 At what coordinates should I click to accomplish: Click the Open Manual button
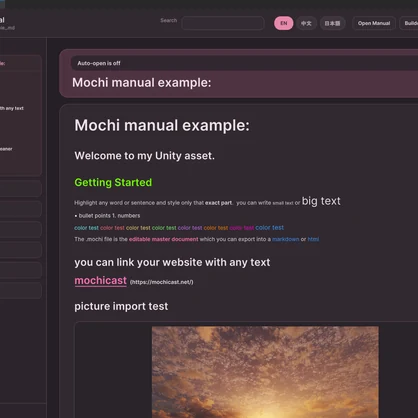point(374,23)
